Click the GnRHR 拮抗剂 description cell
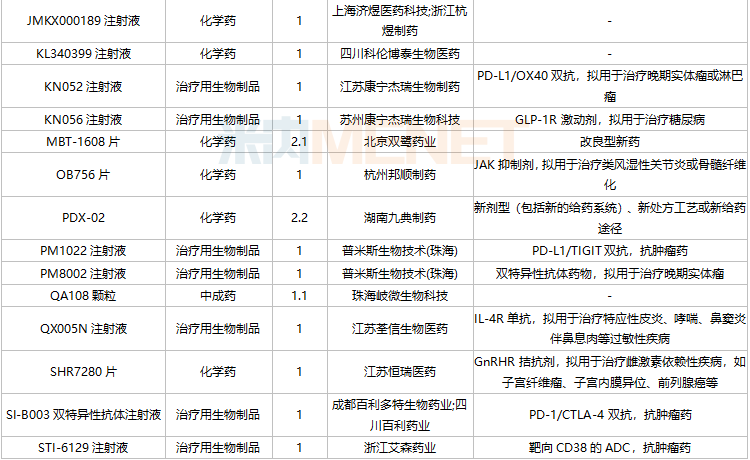The width and height of the screenshot is (750, 460). click(610, 372)
